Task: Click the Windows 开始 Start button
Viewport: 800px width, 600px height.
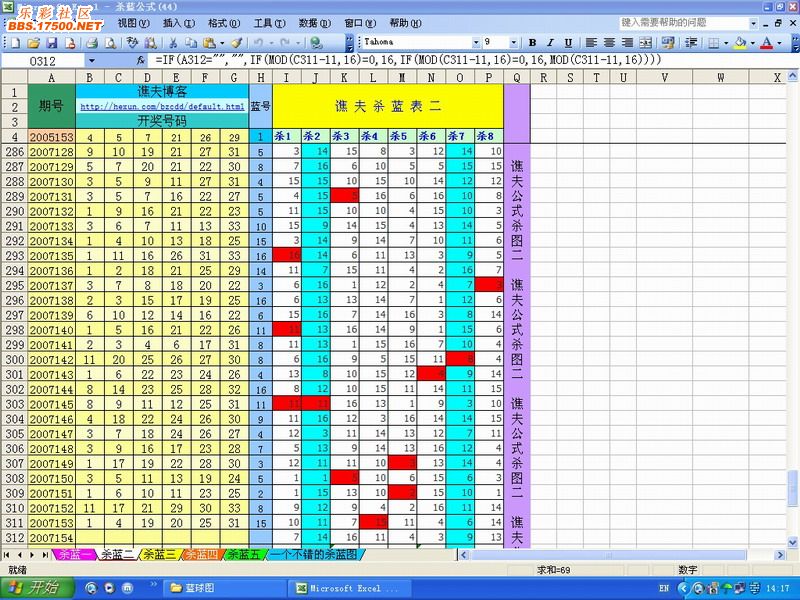Action: coord(37,588)
